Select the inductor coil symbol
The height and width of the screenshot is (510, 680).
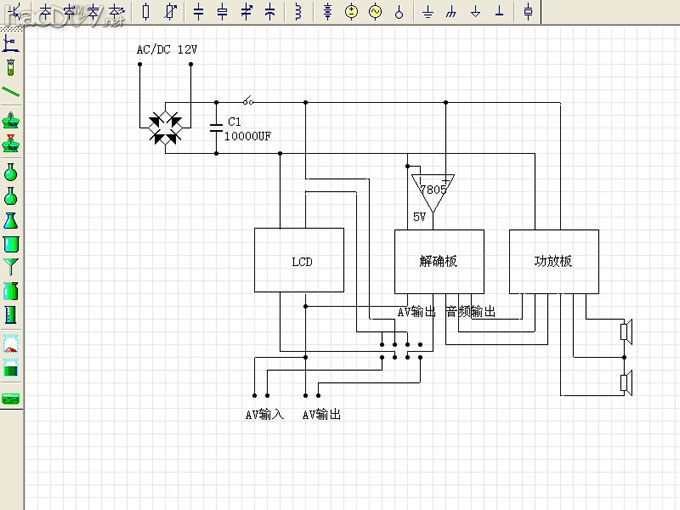coord(298,12)
